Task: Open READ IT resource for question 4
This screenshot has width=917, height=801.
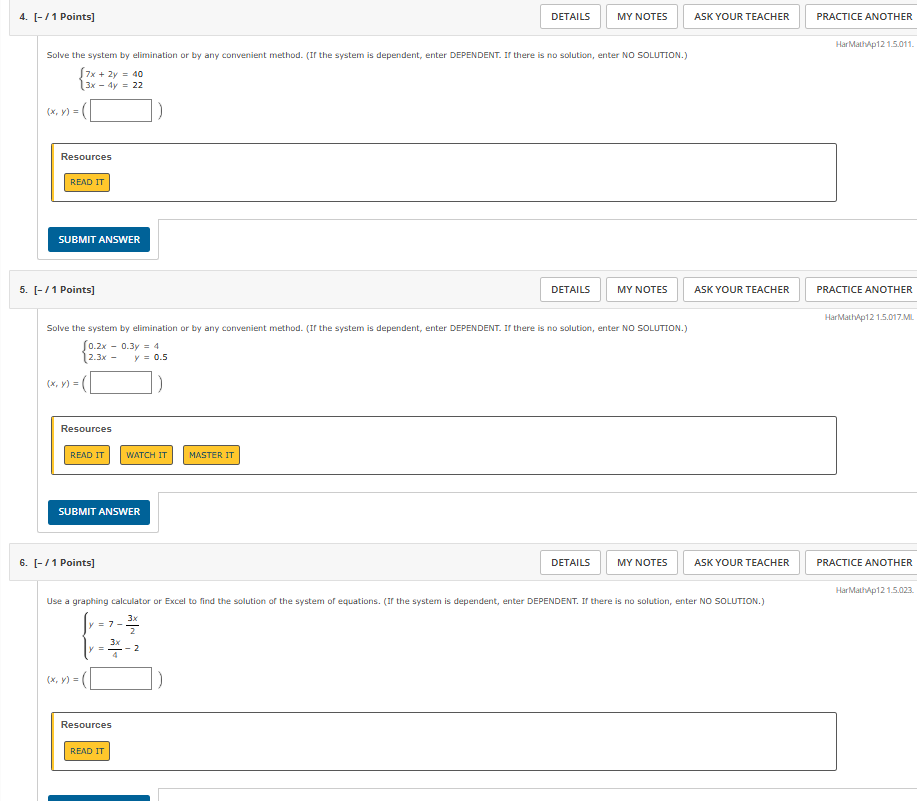Action: pyautogui.click(x=87, y=182)
